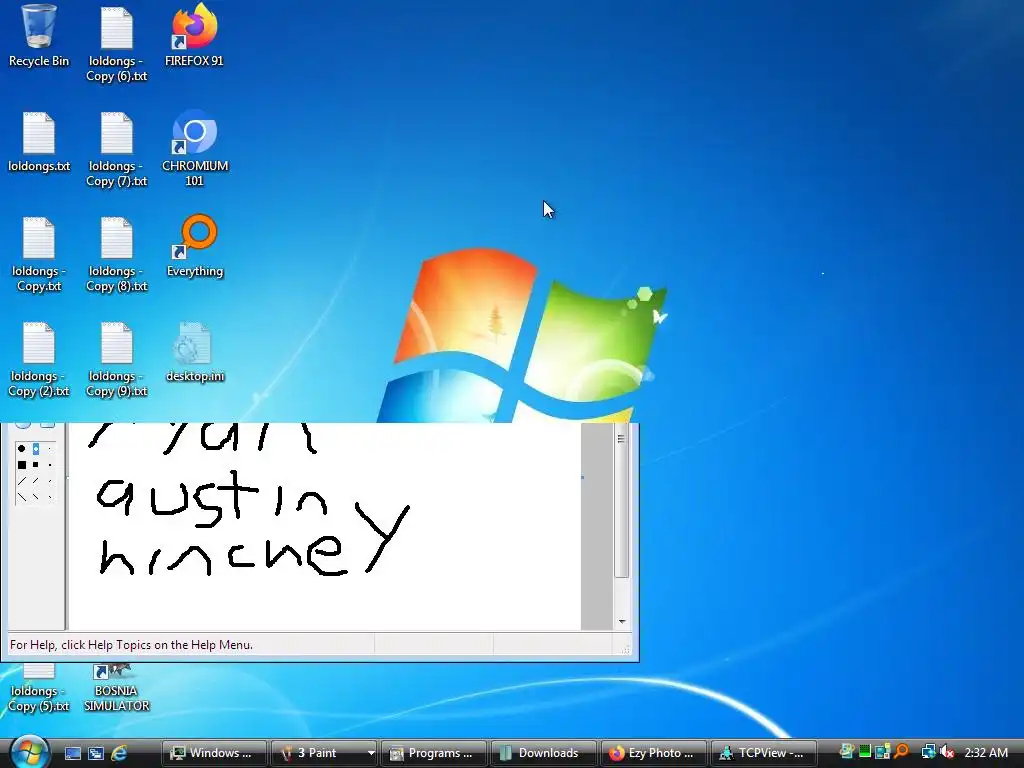
Task: Launch Internet Explorer from quick launch
Action: [119, 753]
